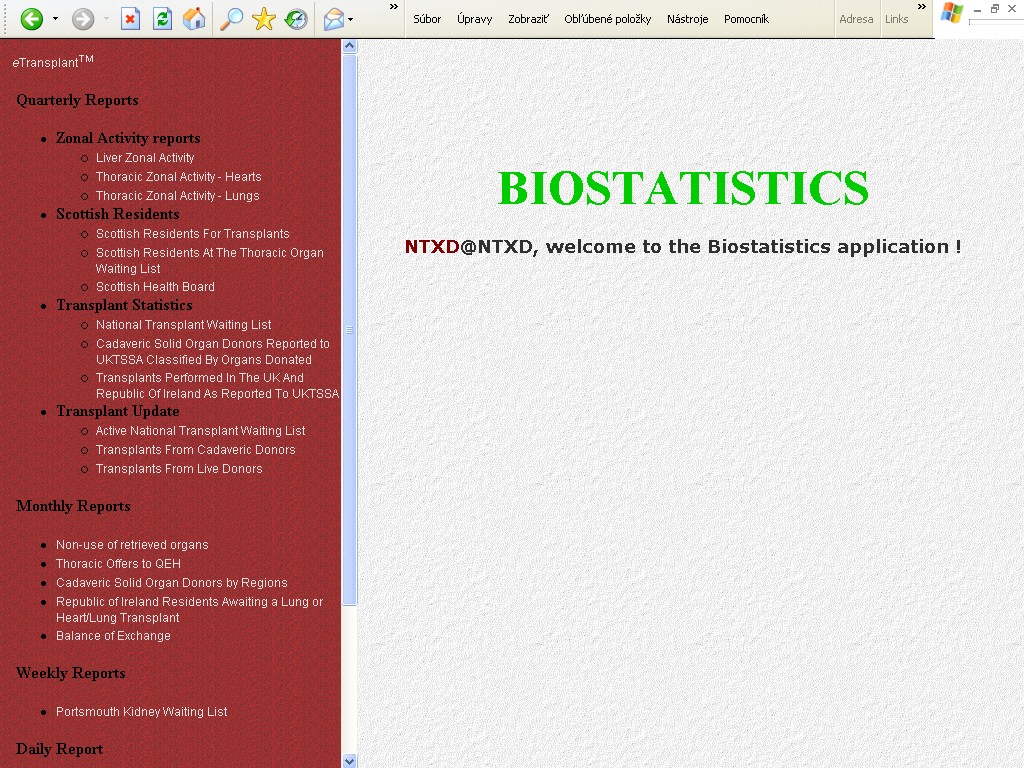Click the Adresa toolbar label
1024x768 pixels.
pos(856,19)
